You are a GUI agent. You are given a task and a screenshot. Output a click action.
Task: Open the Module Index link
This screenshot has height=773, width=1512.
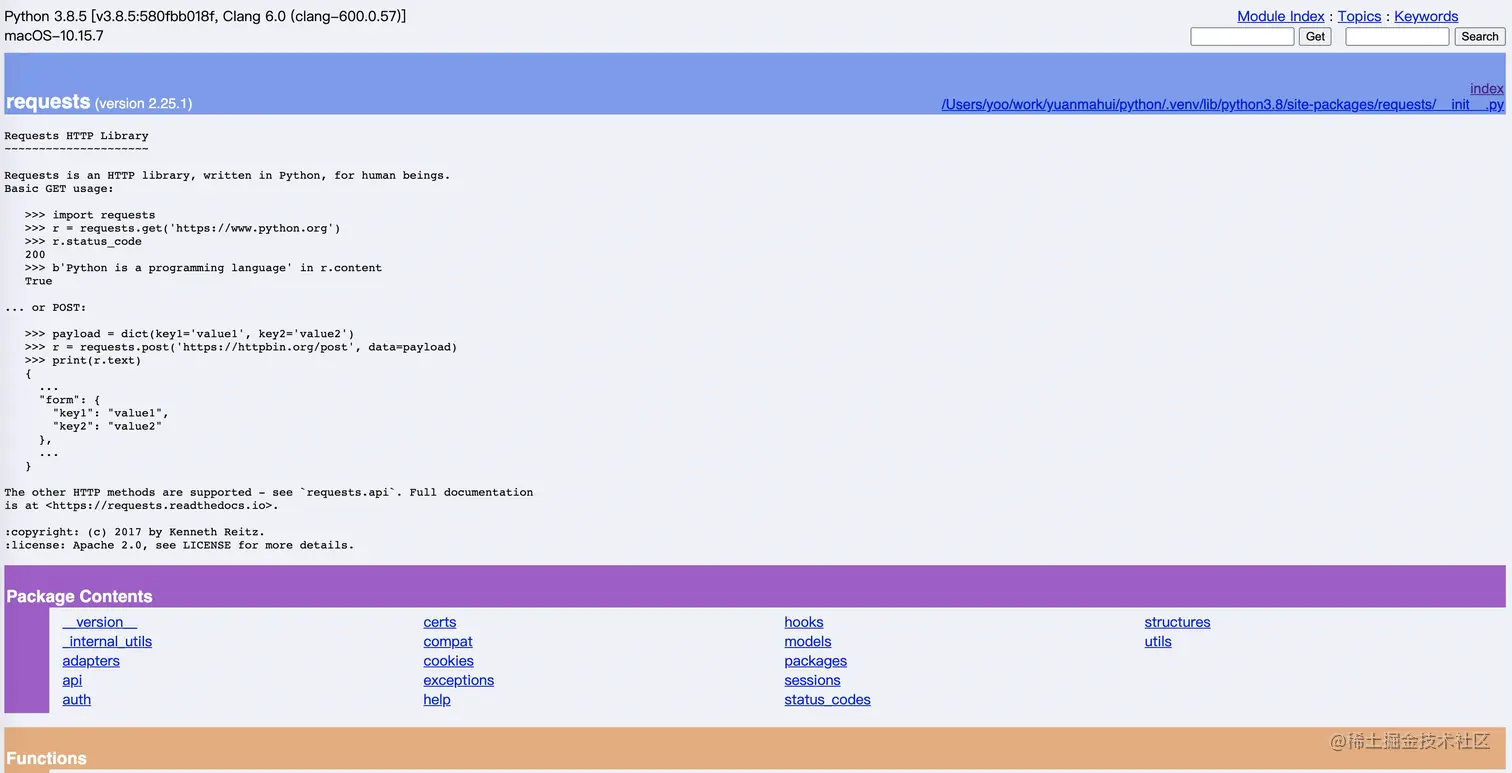click(1280, 16)
